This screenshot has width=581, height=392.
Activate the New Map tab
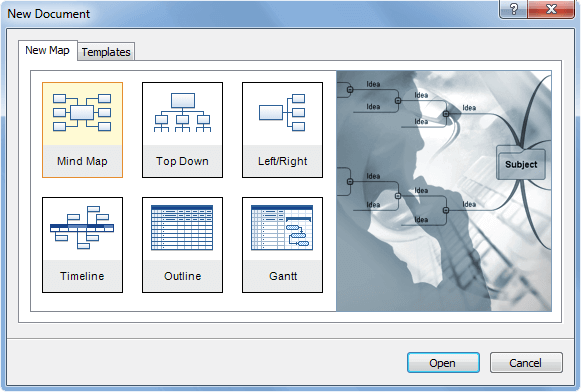pos(47,50)
